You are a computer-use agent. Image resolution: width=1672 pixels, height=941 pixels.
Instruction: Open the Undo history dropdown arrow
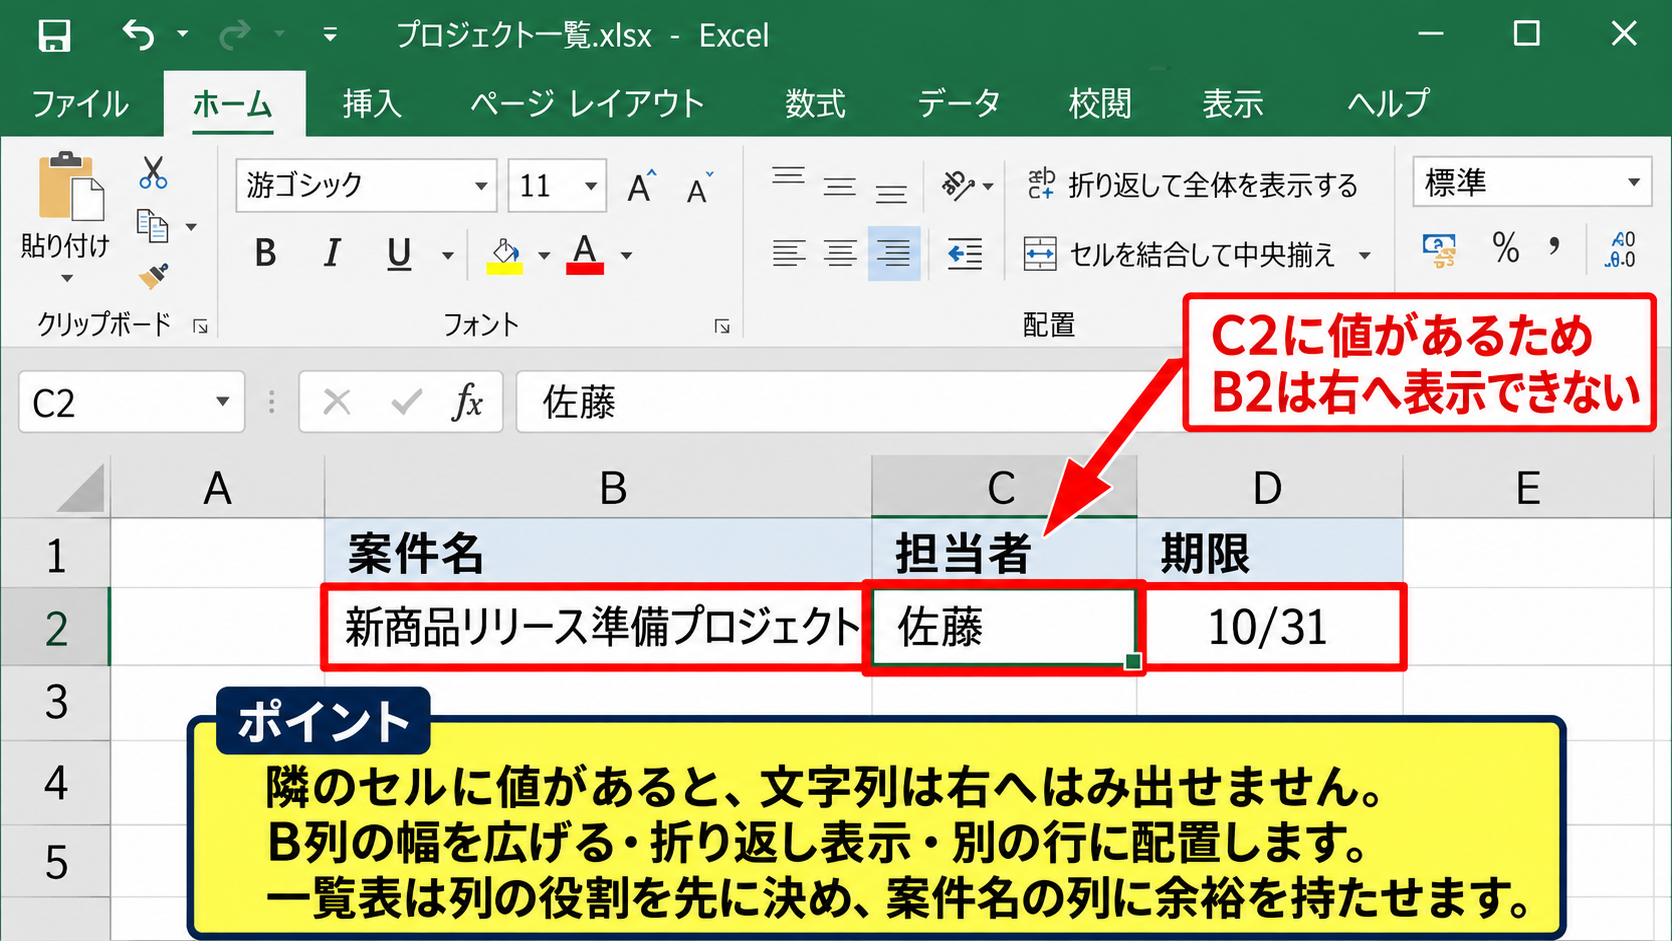coord(182,34)
